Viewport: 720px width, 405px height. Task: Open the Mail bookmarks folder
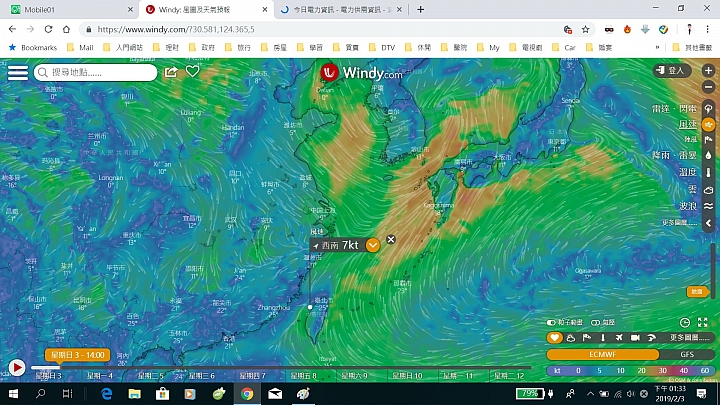pos(80,47)
